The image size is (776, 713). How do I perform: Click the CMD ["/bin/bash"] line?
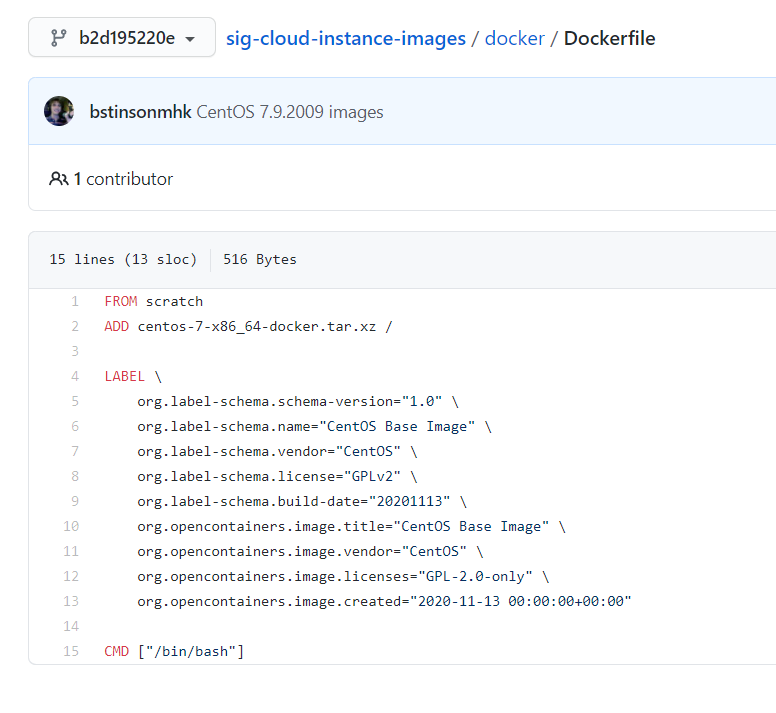(x=174, y=651)
